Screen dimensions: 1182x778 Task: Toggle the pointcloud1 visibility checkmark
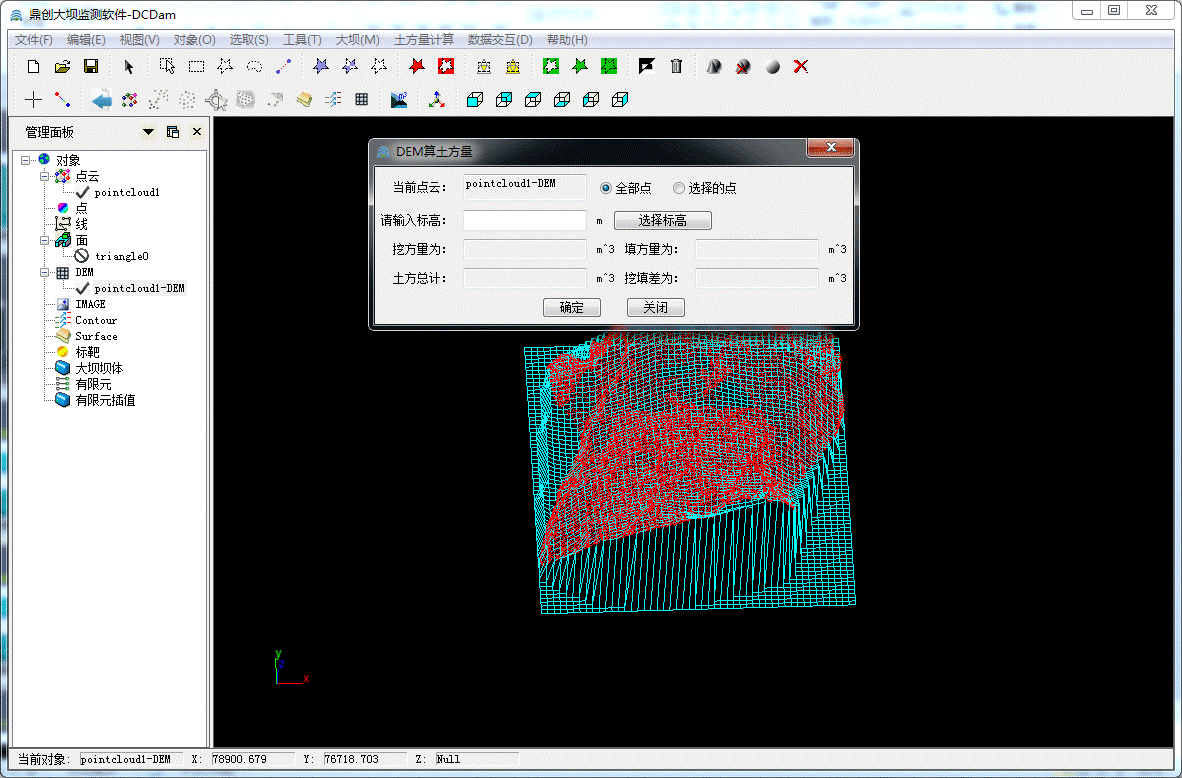coord(82,192)
